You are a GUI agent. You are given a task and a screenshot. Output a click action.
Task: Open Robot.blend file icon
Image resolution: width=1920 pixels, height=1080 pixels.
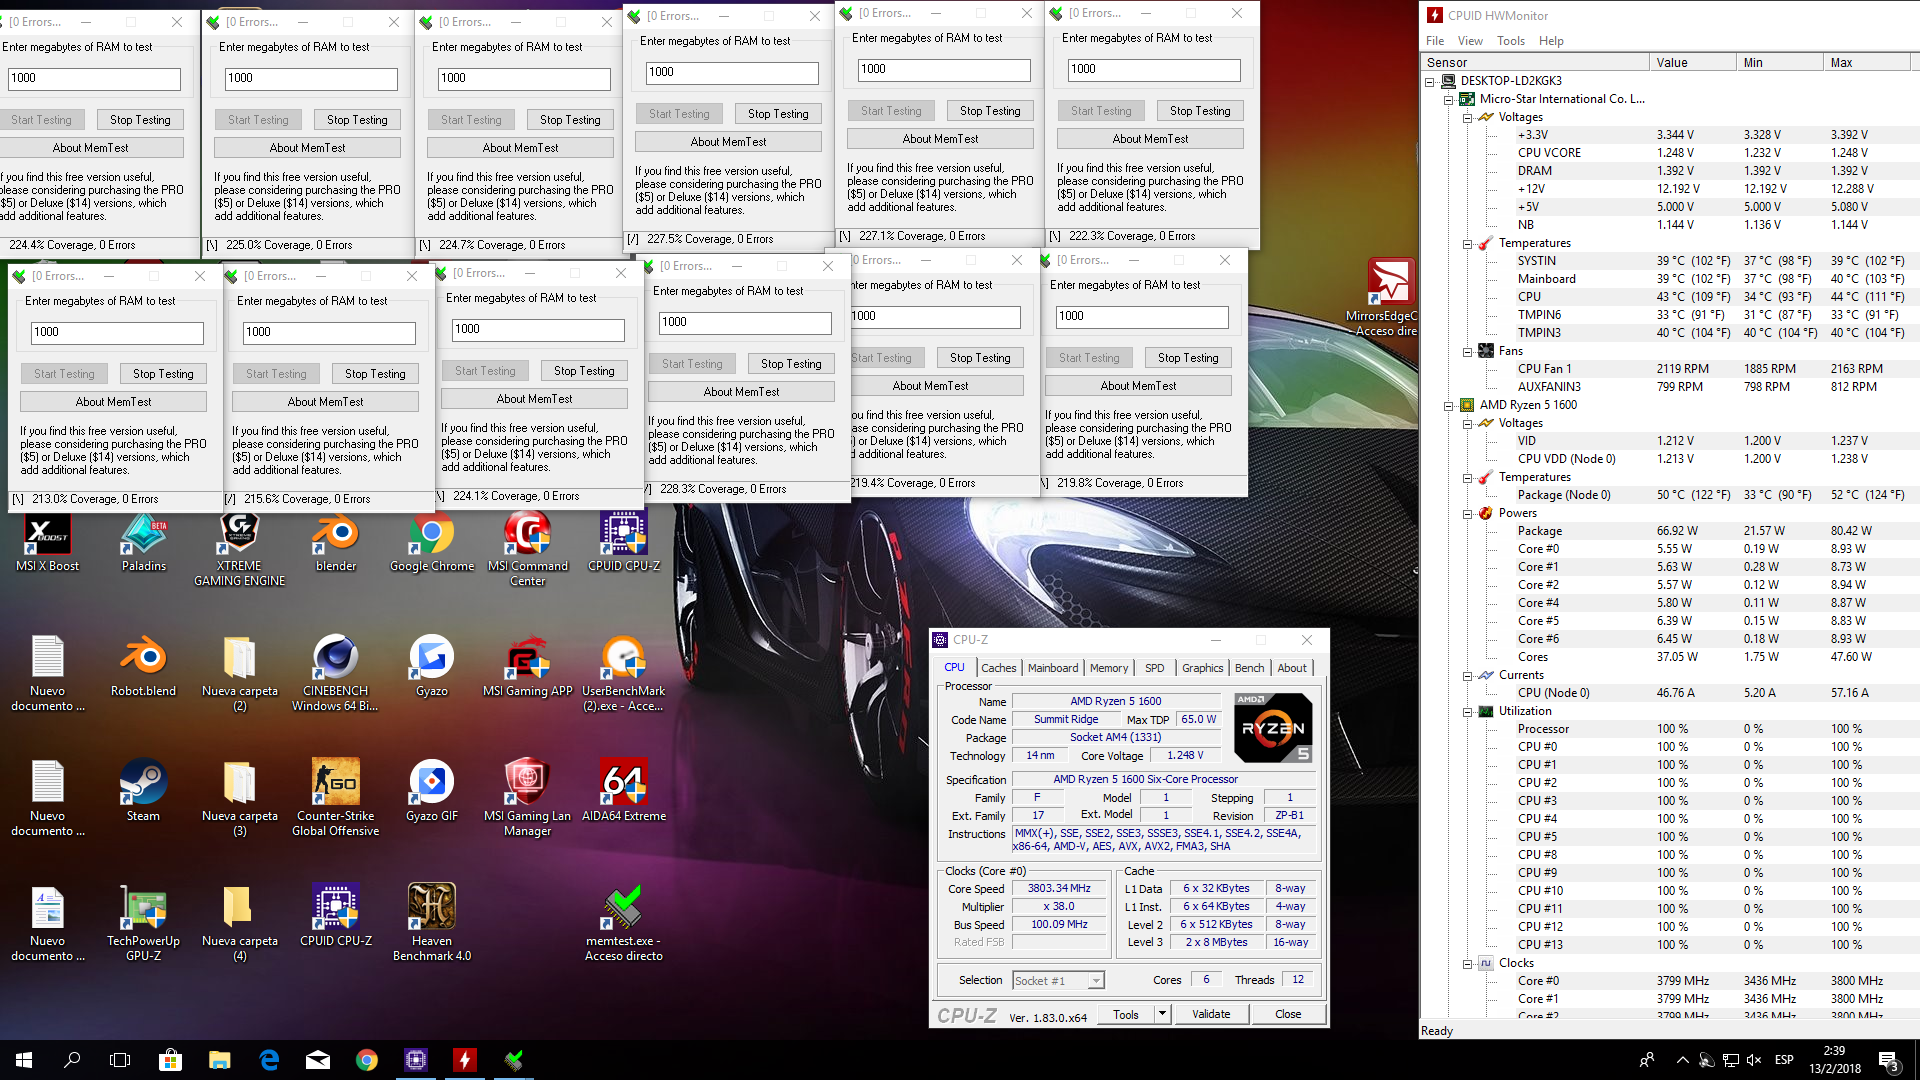click(144, 667)
